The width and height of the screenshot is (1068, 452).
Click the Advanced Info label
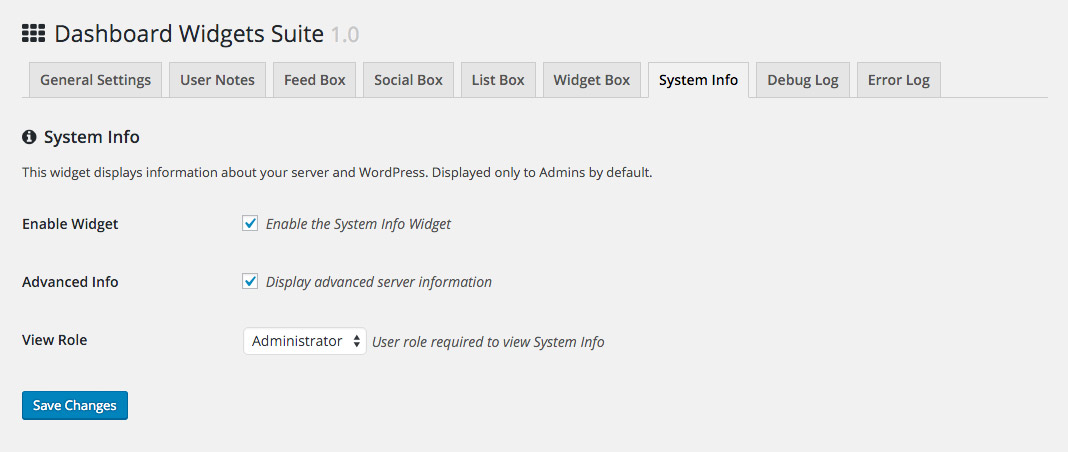coord(70,282)
